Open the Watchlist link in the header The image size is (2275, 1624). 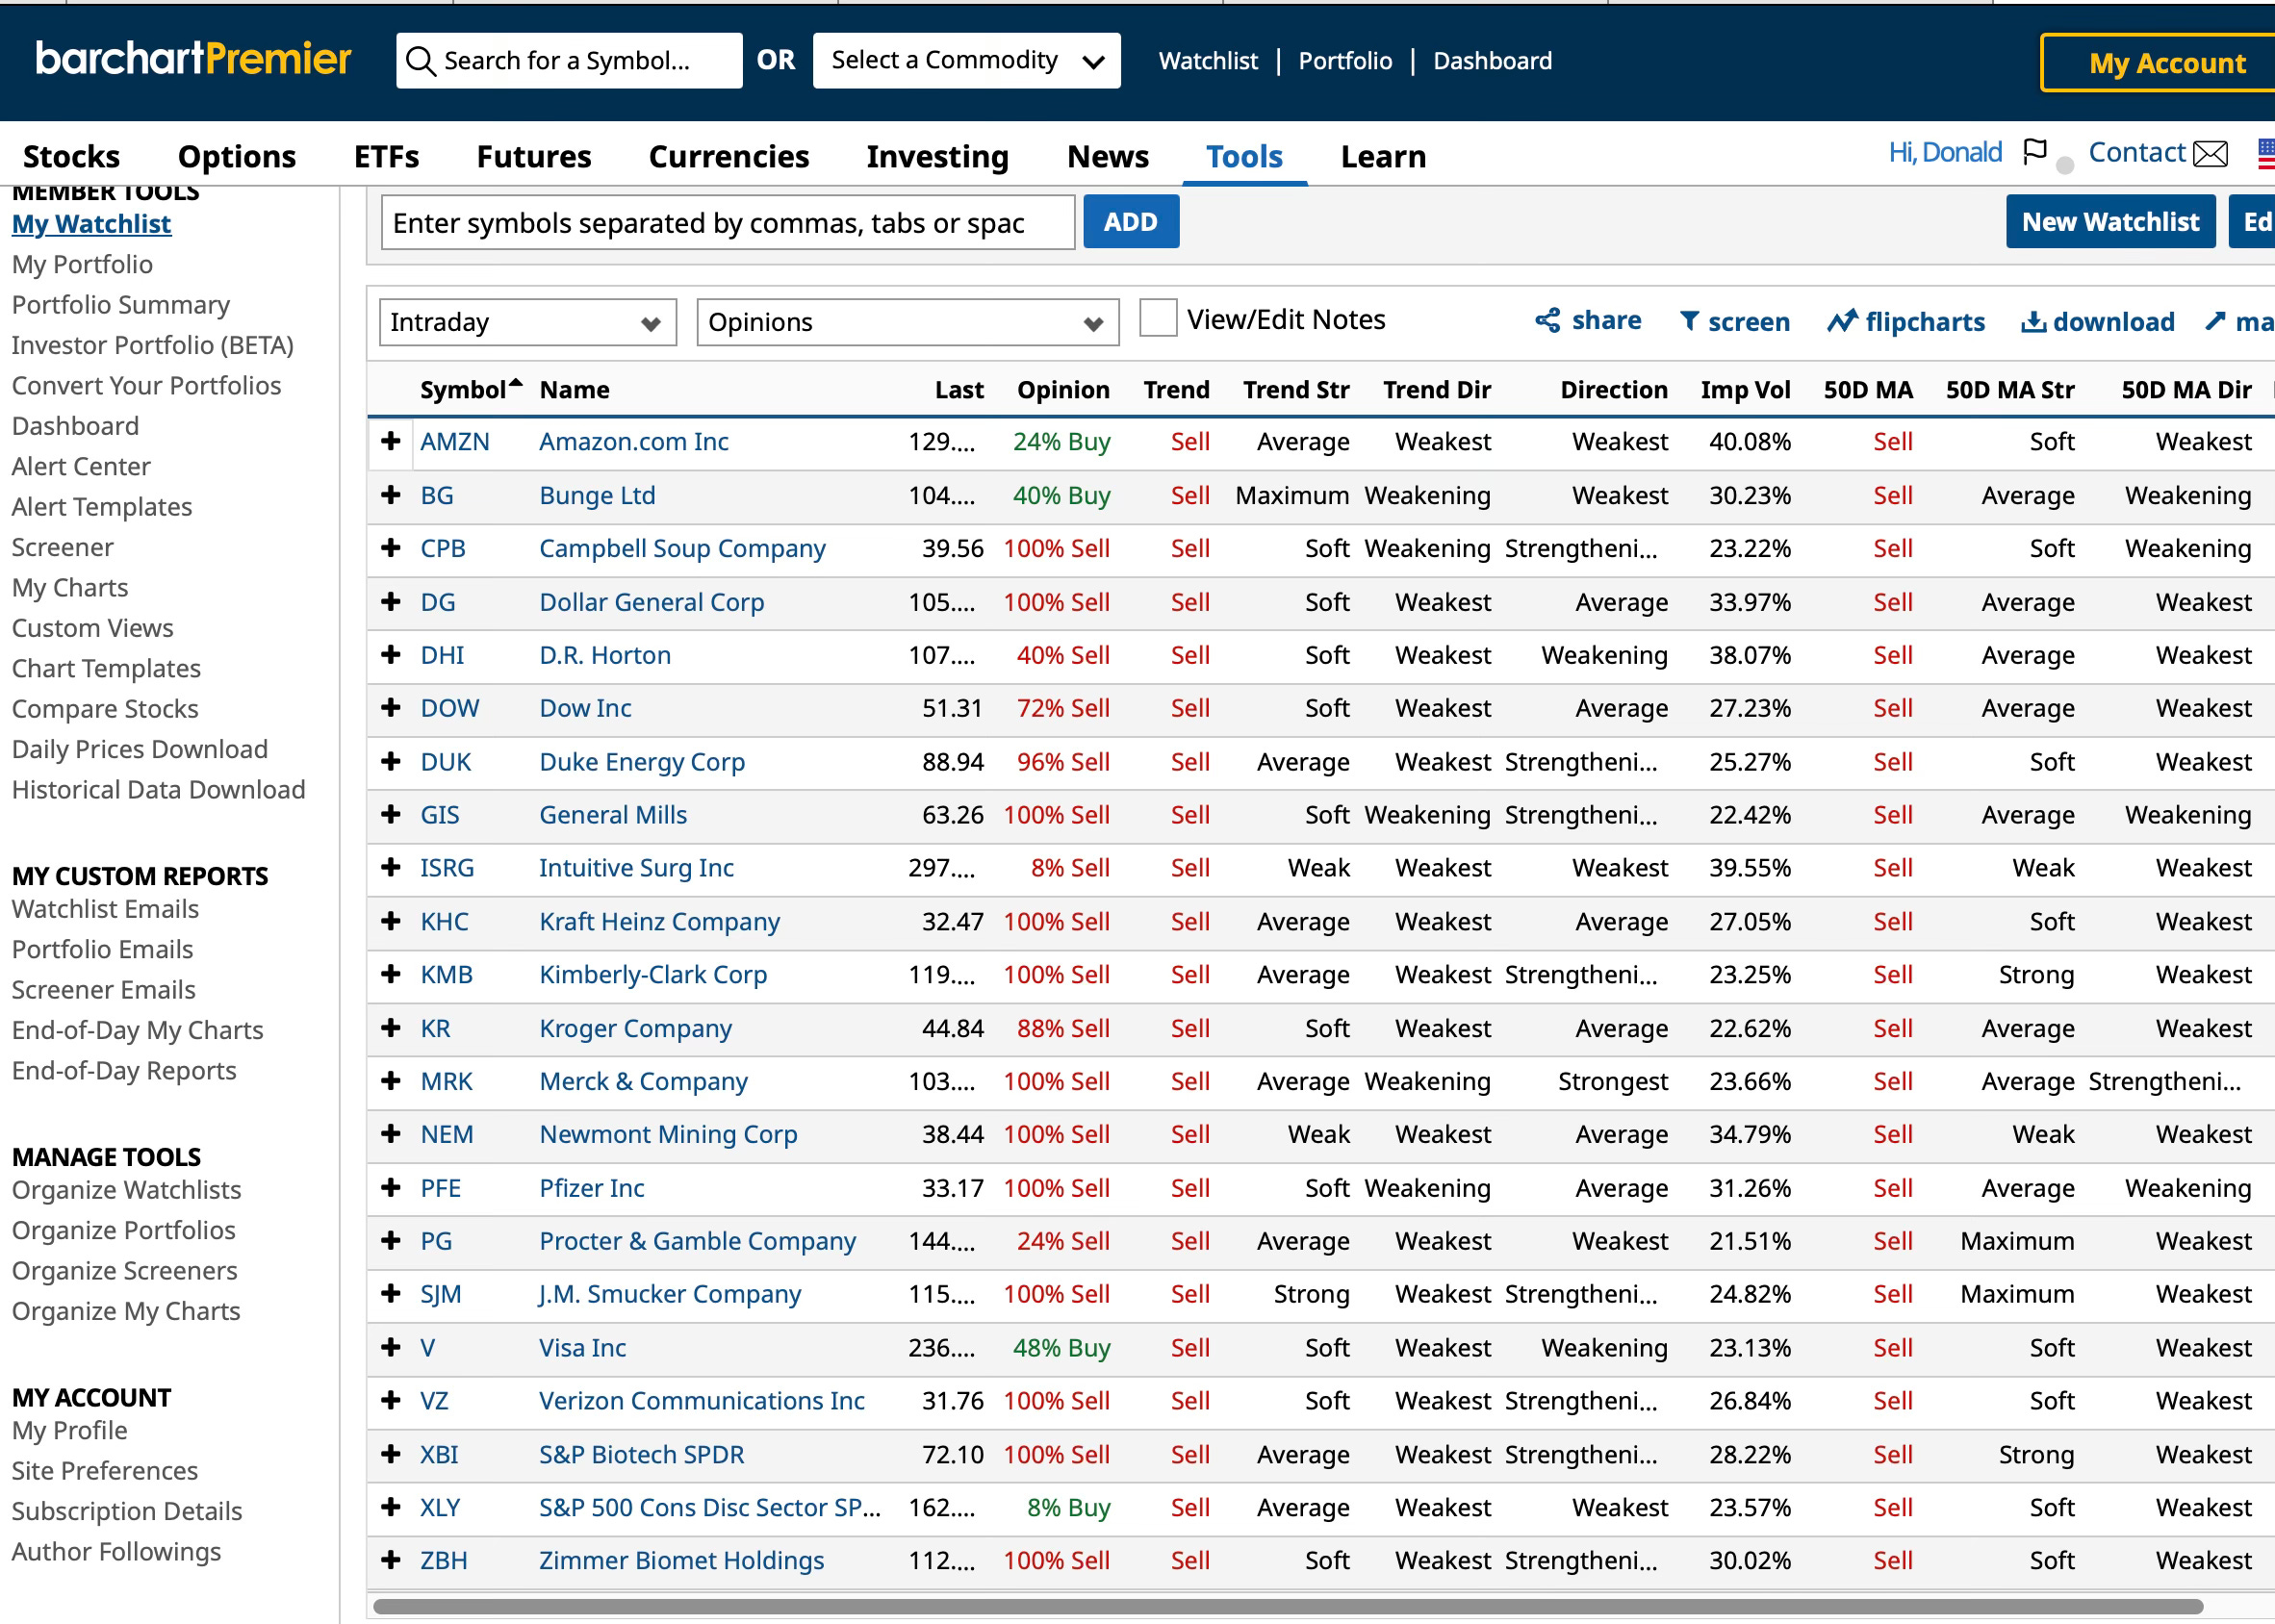click(x=1208, y=61)
